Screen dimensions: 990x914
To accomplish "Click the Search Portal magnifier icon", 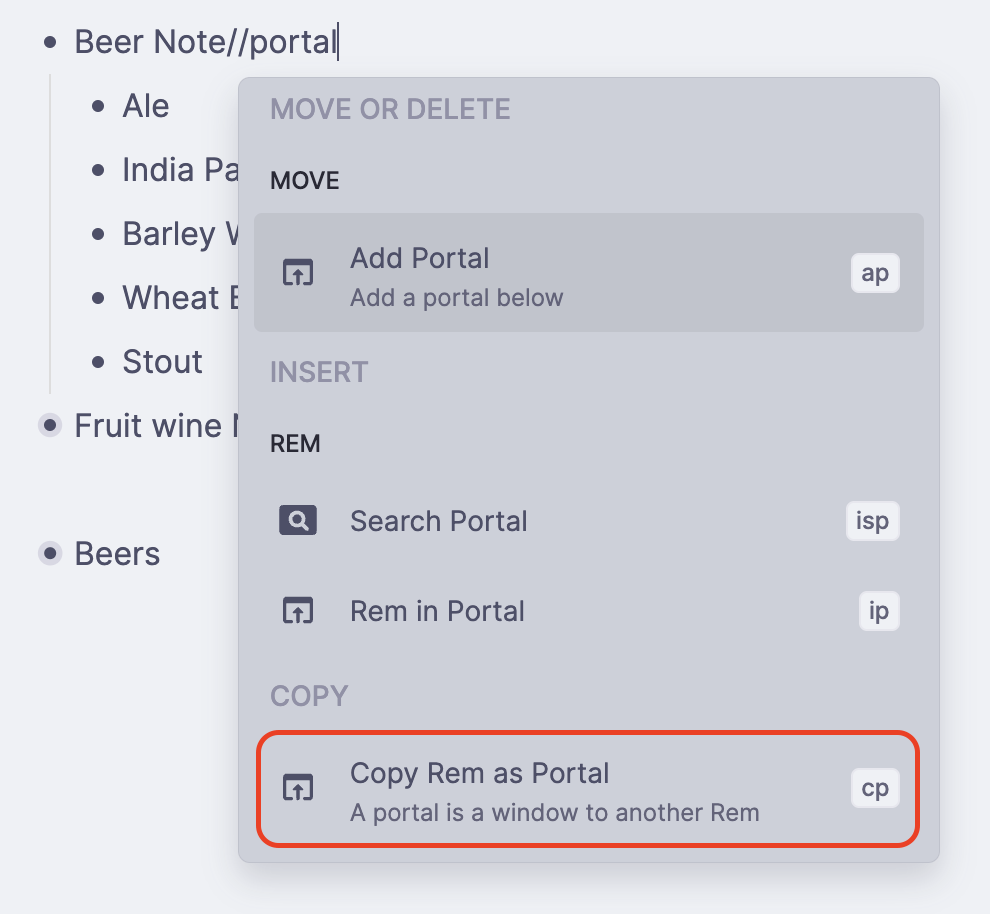I will (x=298, y=521).
